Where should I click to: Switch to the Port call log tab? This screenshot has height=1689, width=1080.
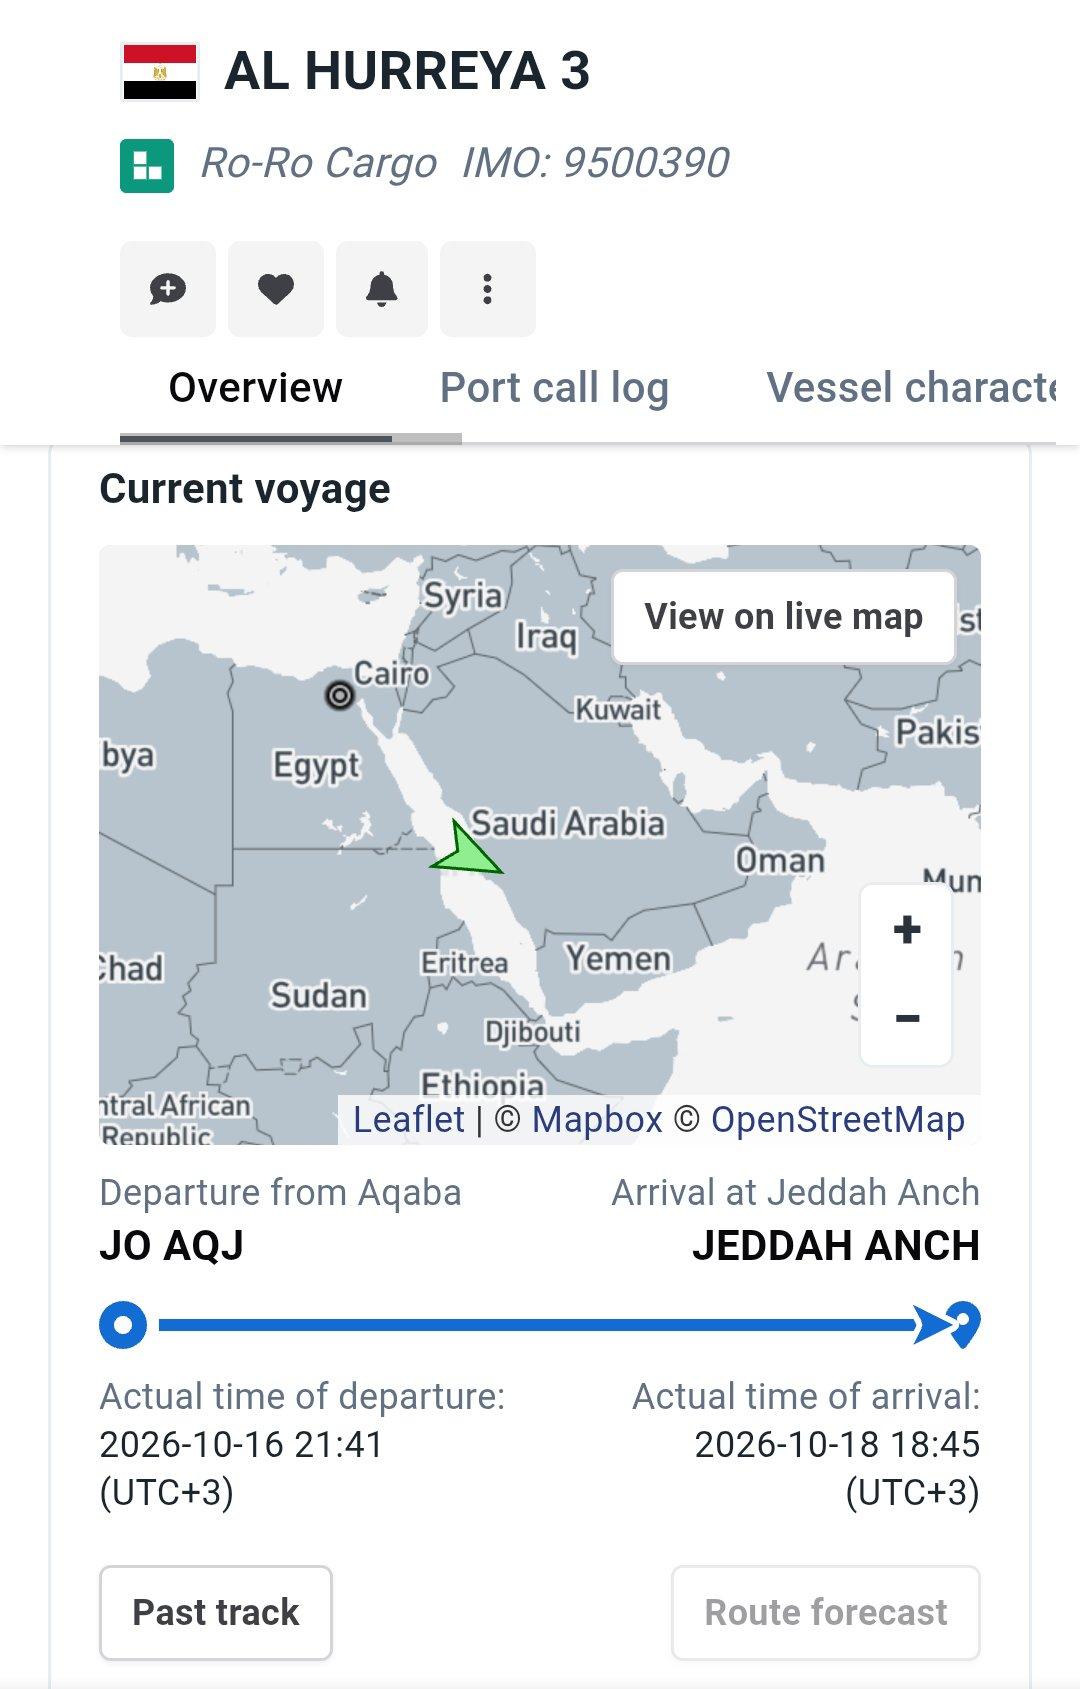tap(554, 388)
